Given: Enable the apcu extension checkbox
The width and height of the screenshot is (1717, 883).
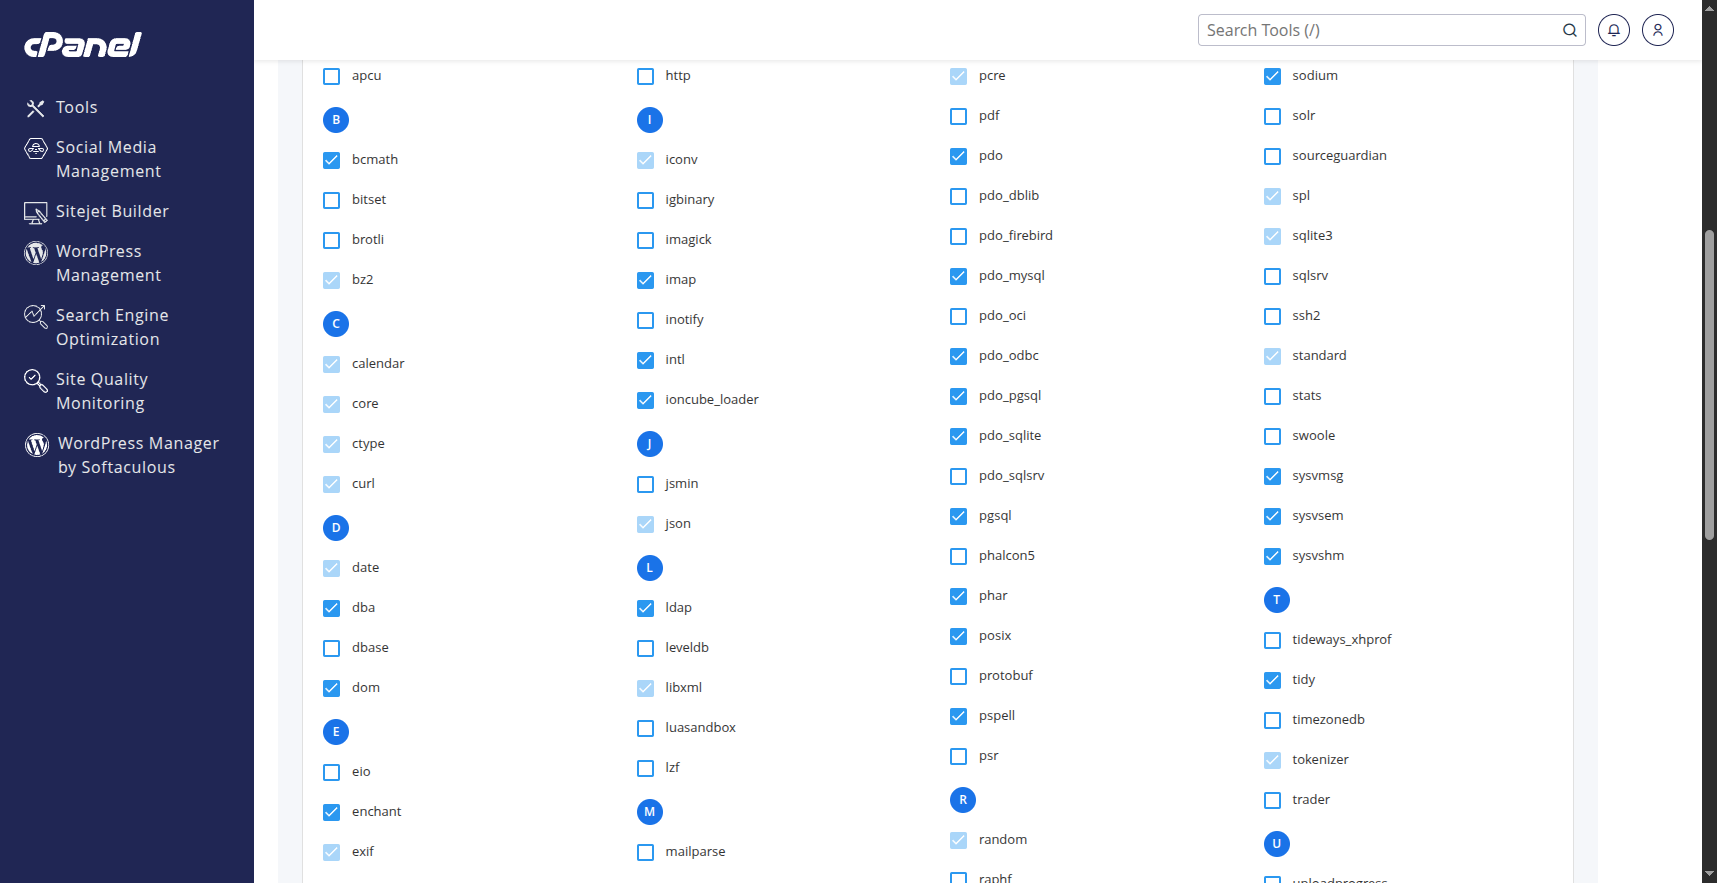Looking at the screenshot, I should point(332,76).
